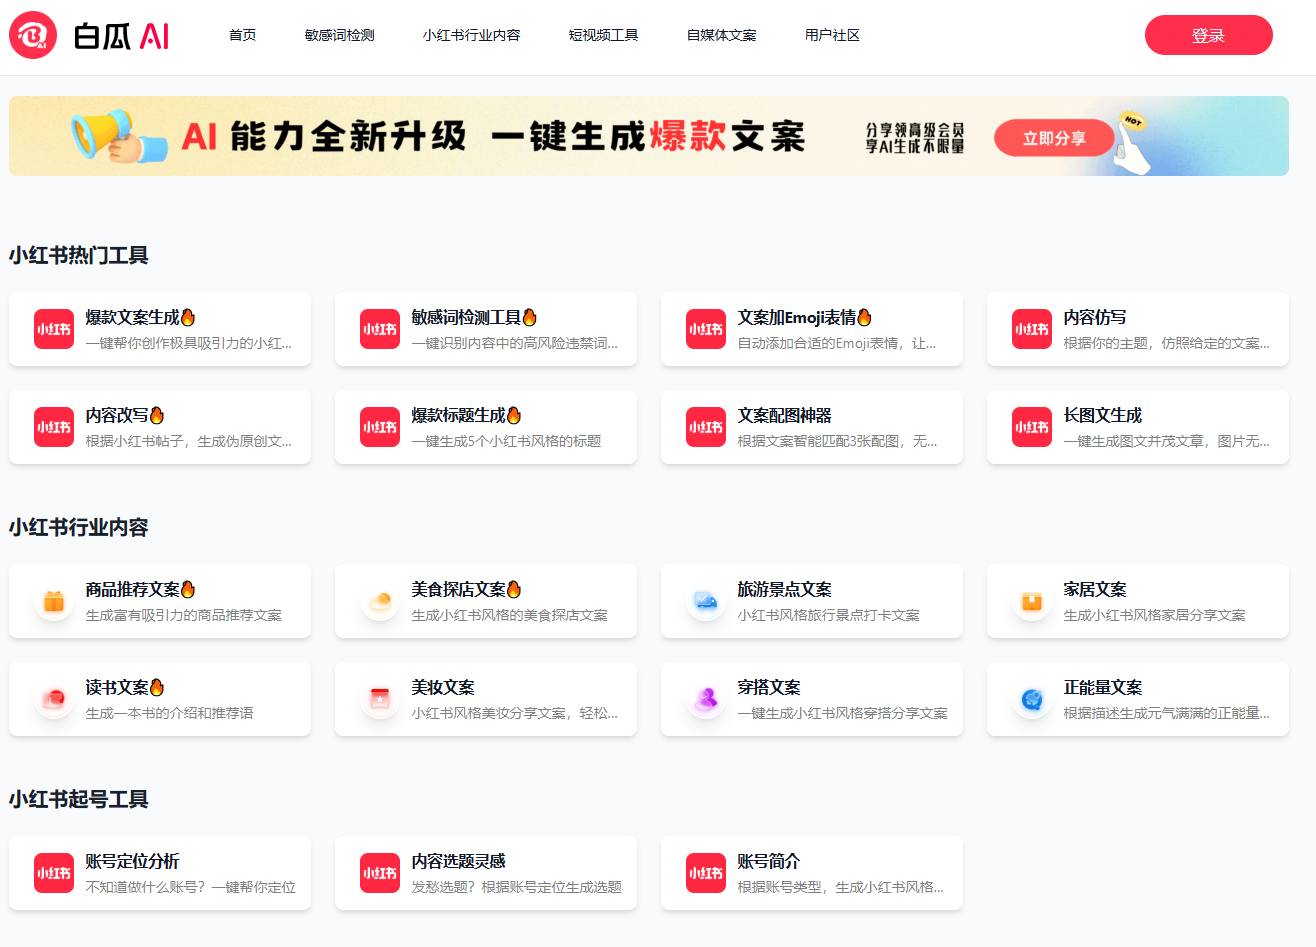This screenshot has height=947, width=1316.
Task: Go to 敏感词检测 in the top menu
Action: click(x=339, y=35)
